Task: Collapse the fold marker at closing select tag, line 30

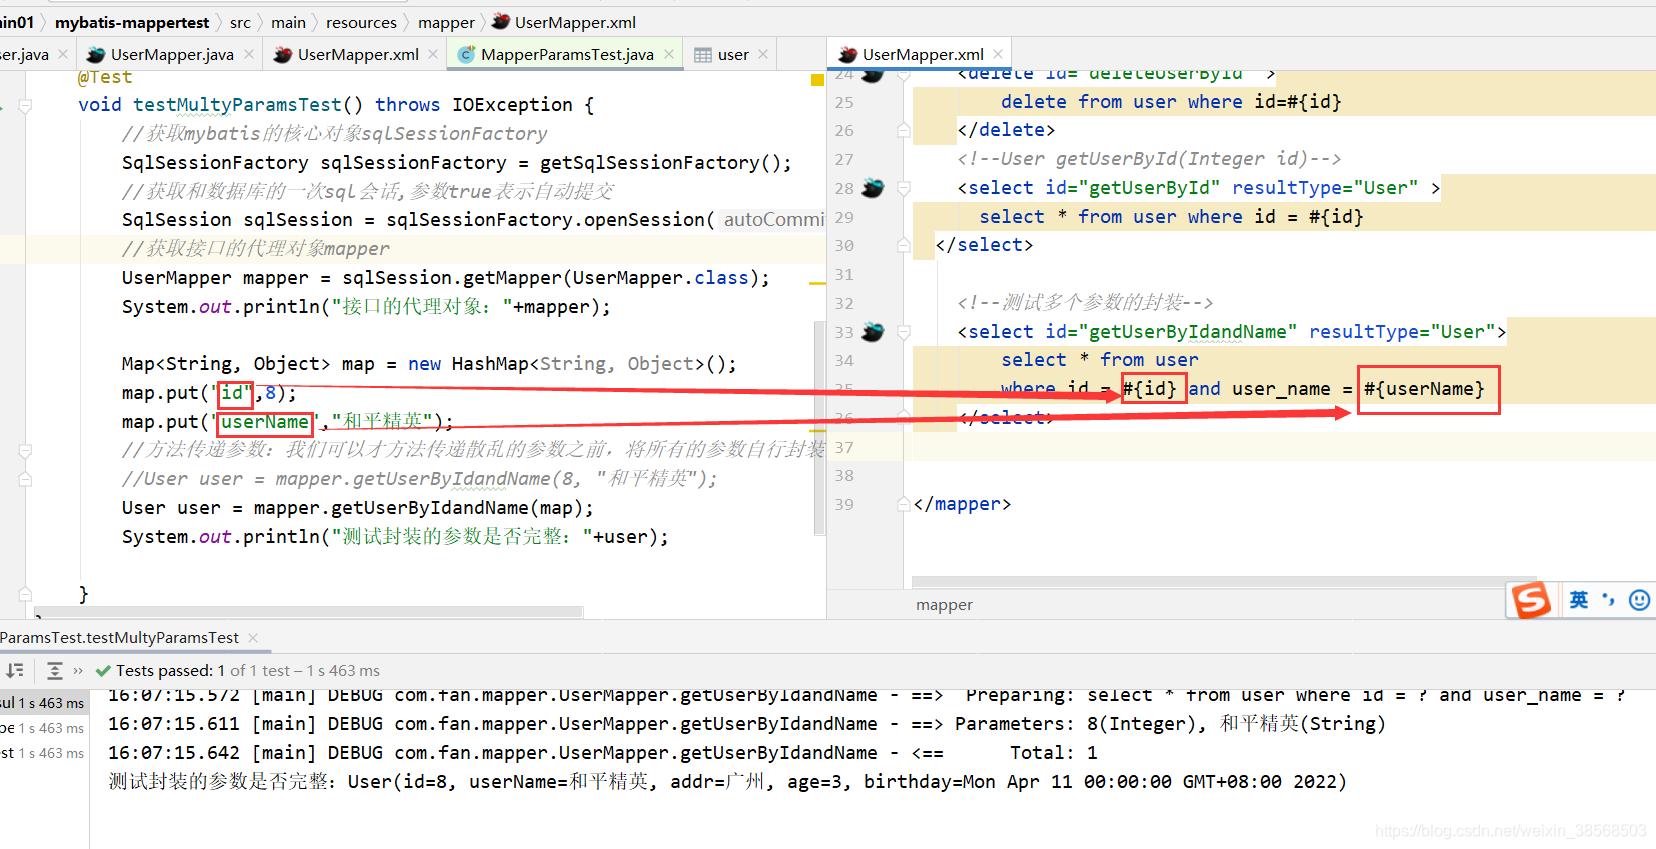Action: 904,245
